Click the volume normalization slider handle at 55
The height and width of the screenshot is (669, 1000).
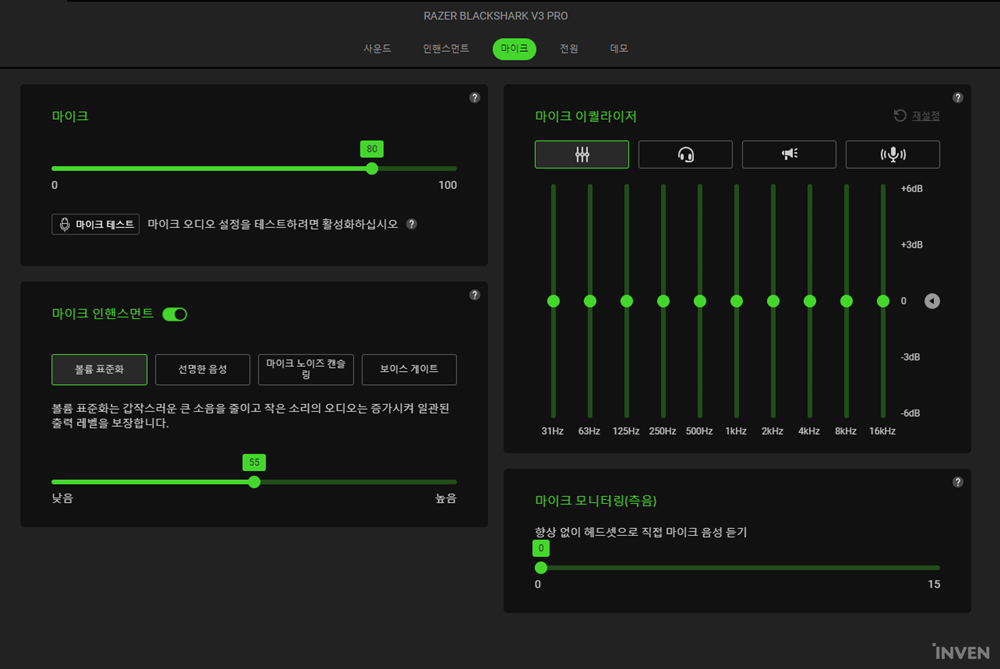[254, 482]
